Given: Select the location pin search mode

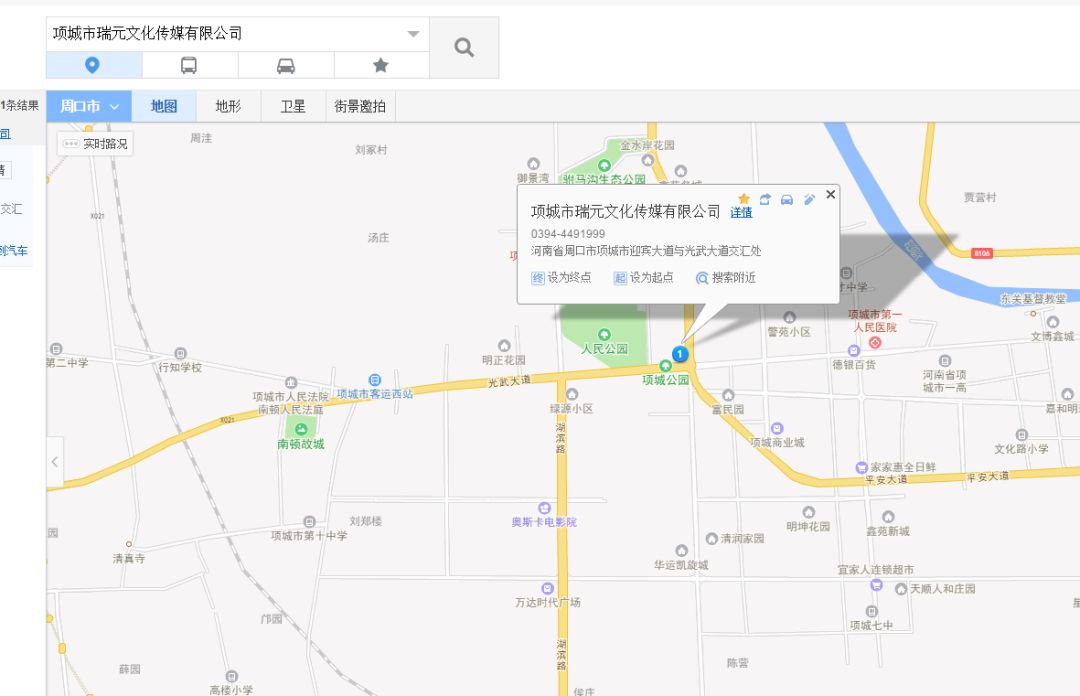Looking at the screenshot, I should 92,65.
